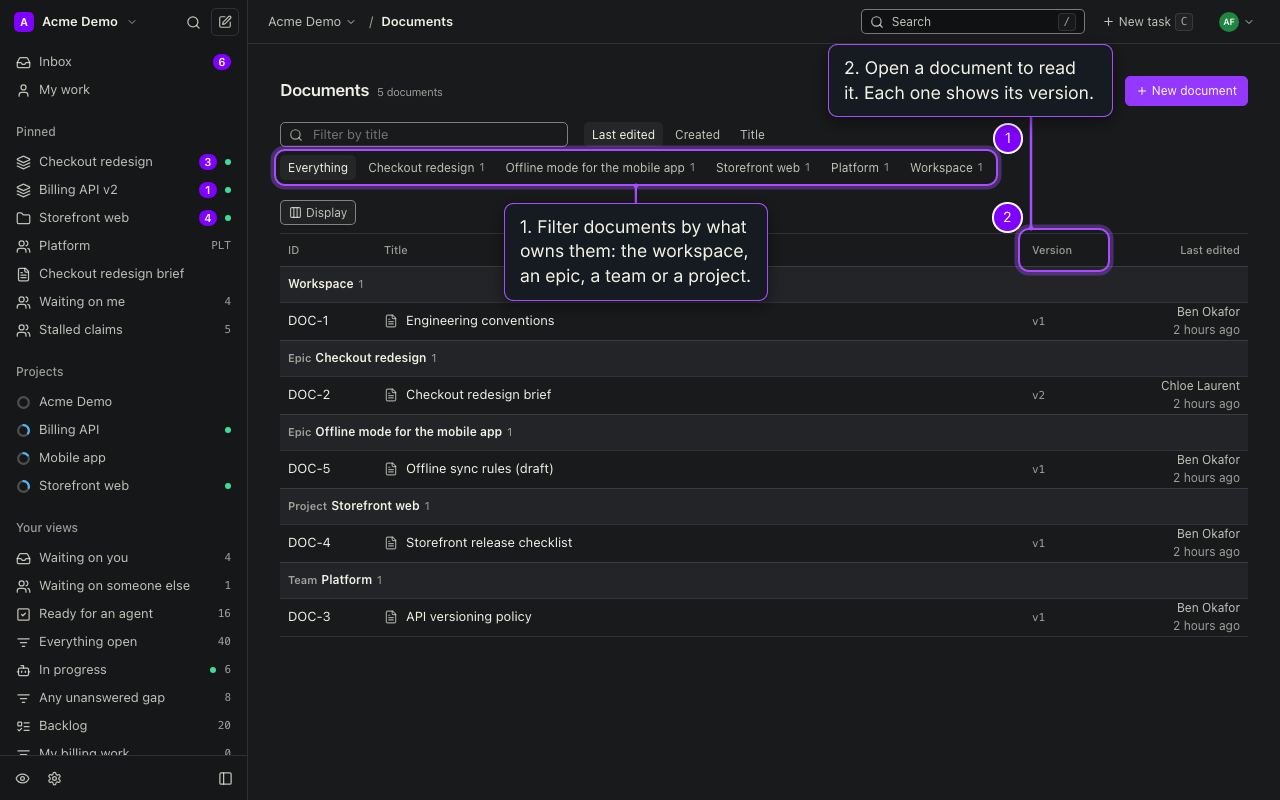Select the Everything filter chip

click(x=318, y=168)
